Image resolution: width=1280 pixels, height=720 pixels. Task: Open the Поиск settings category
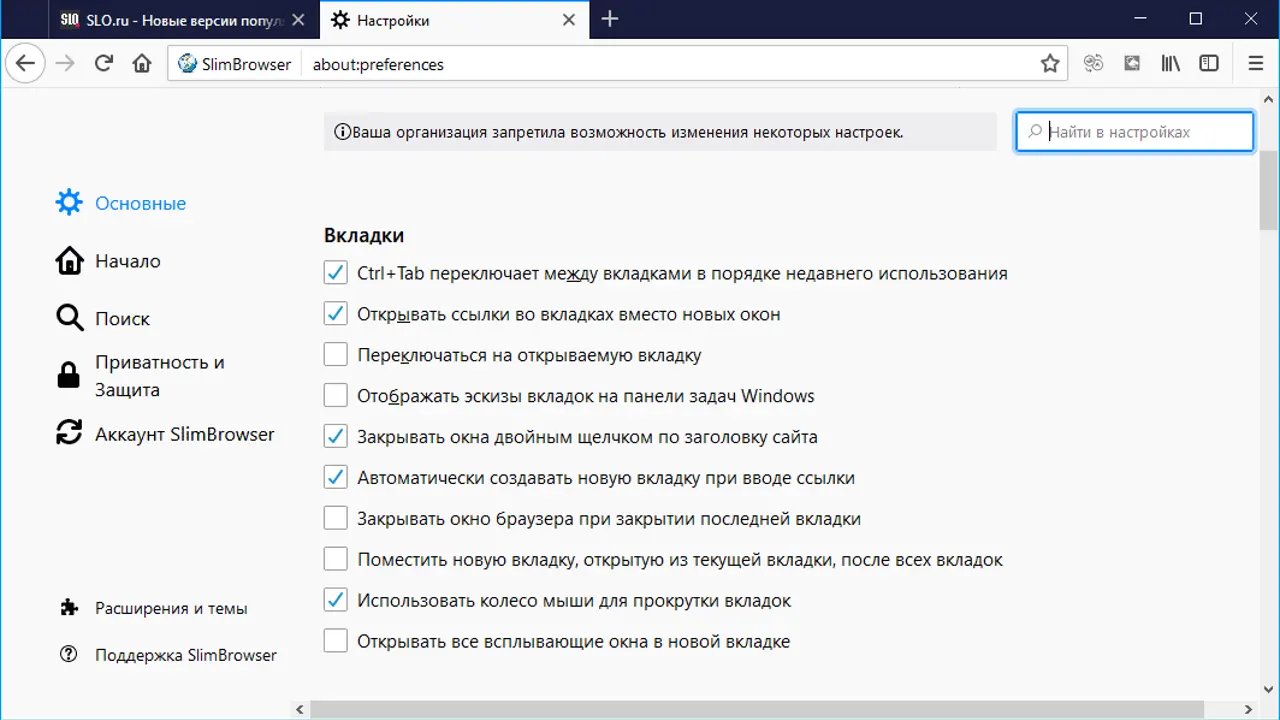point(122,319)
